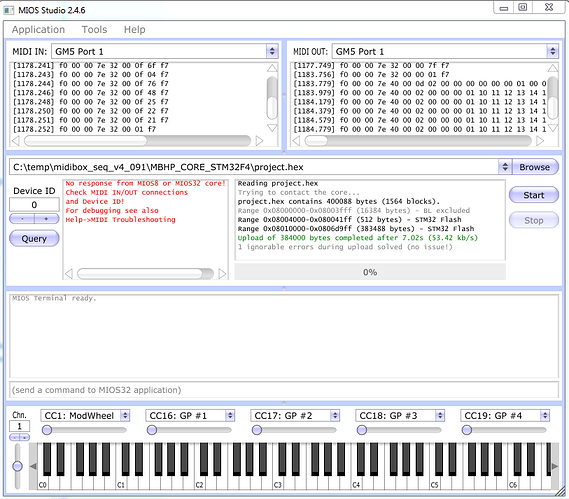569x499 pixels.
Task: Open the Help menu
Action: click(135, 29)
